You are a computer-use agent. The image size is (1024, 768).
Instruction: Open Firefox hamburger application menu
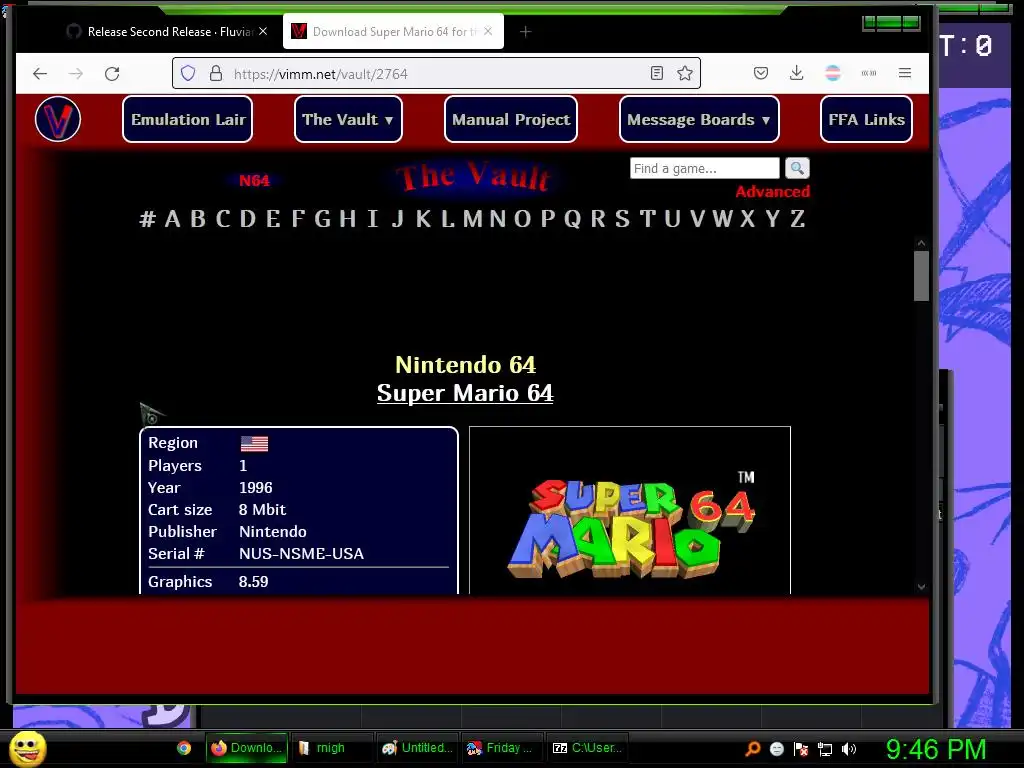[904, 73]
